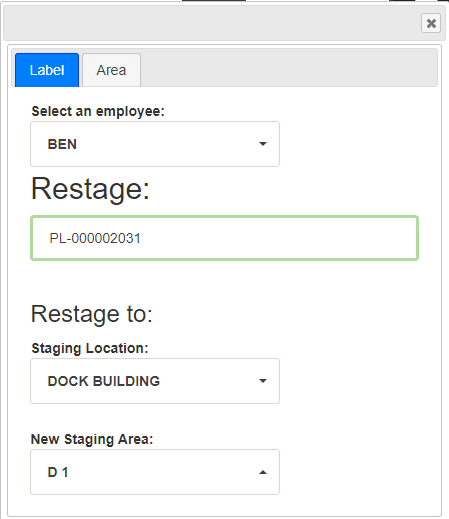Click the employee dropdown caret arrow
Viewport: 449px width, 519px height.
coord(263,144)
